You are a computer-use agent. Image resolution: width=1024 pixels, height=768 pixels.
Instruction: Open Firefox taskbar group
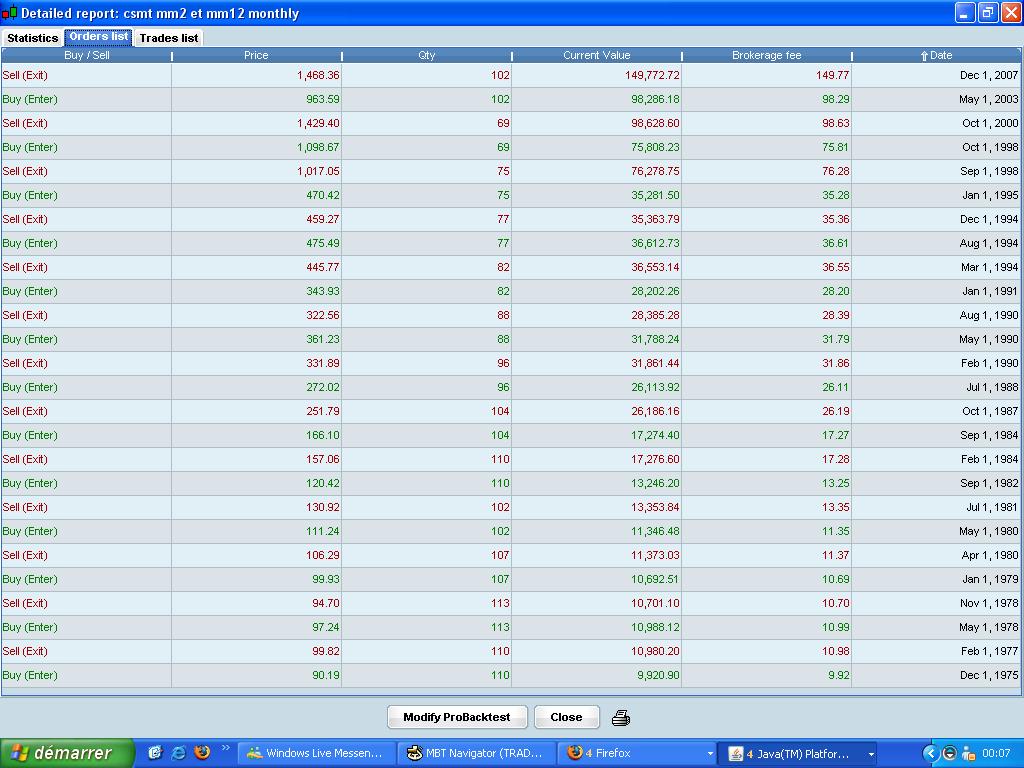638,753
